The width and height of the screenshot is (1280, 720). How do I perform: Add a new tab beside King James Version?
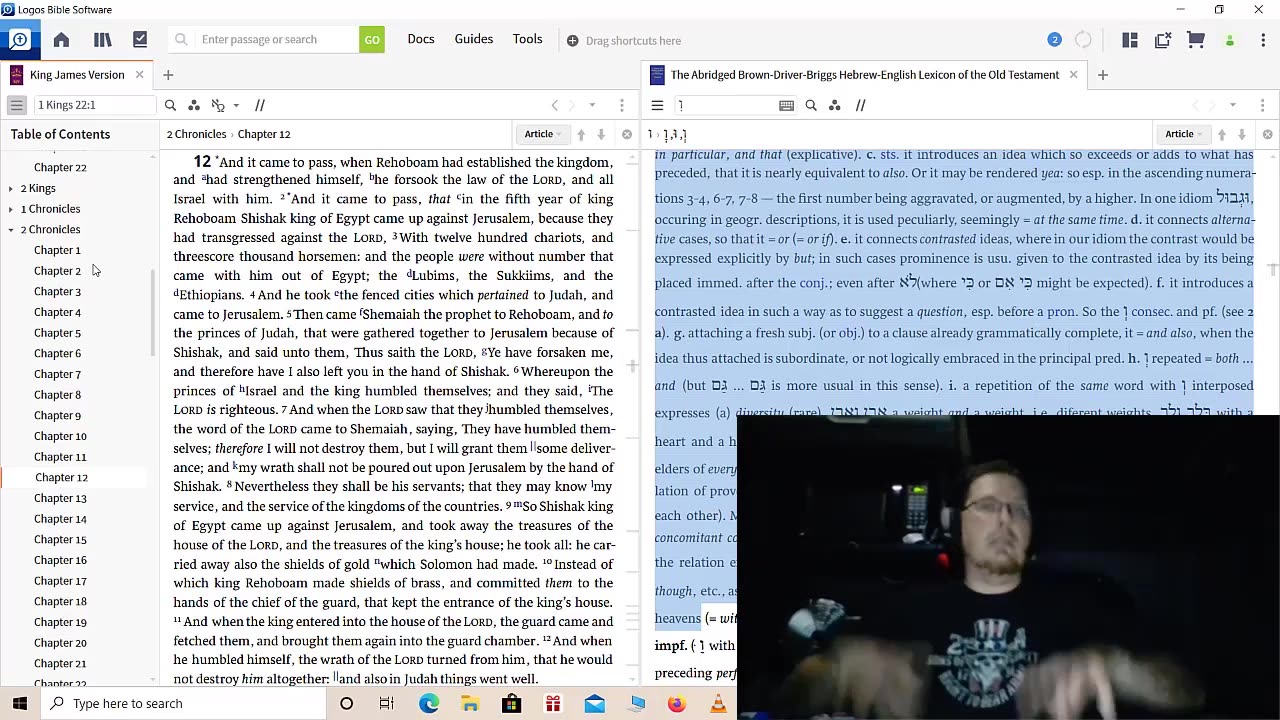coord(168,75)
